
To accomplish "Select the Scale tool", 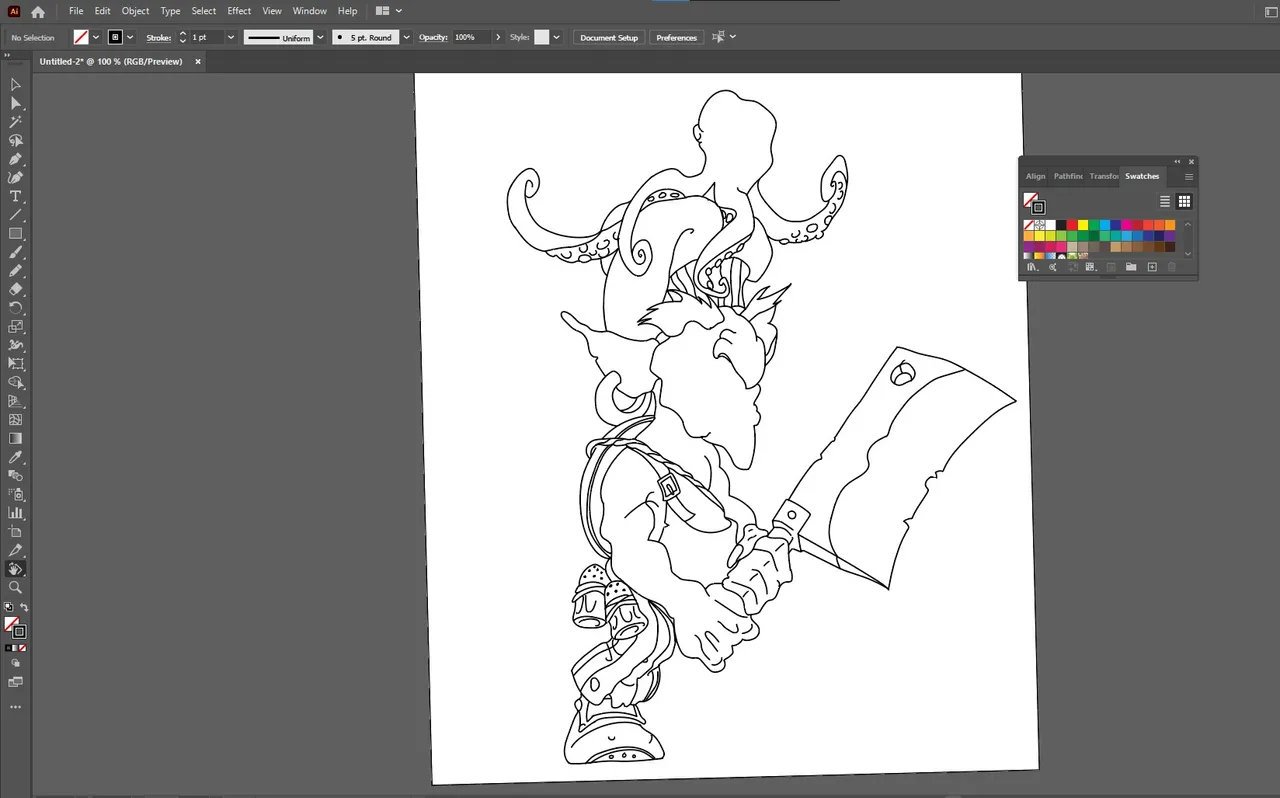I will point(15,326).
